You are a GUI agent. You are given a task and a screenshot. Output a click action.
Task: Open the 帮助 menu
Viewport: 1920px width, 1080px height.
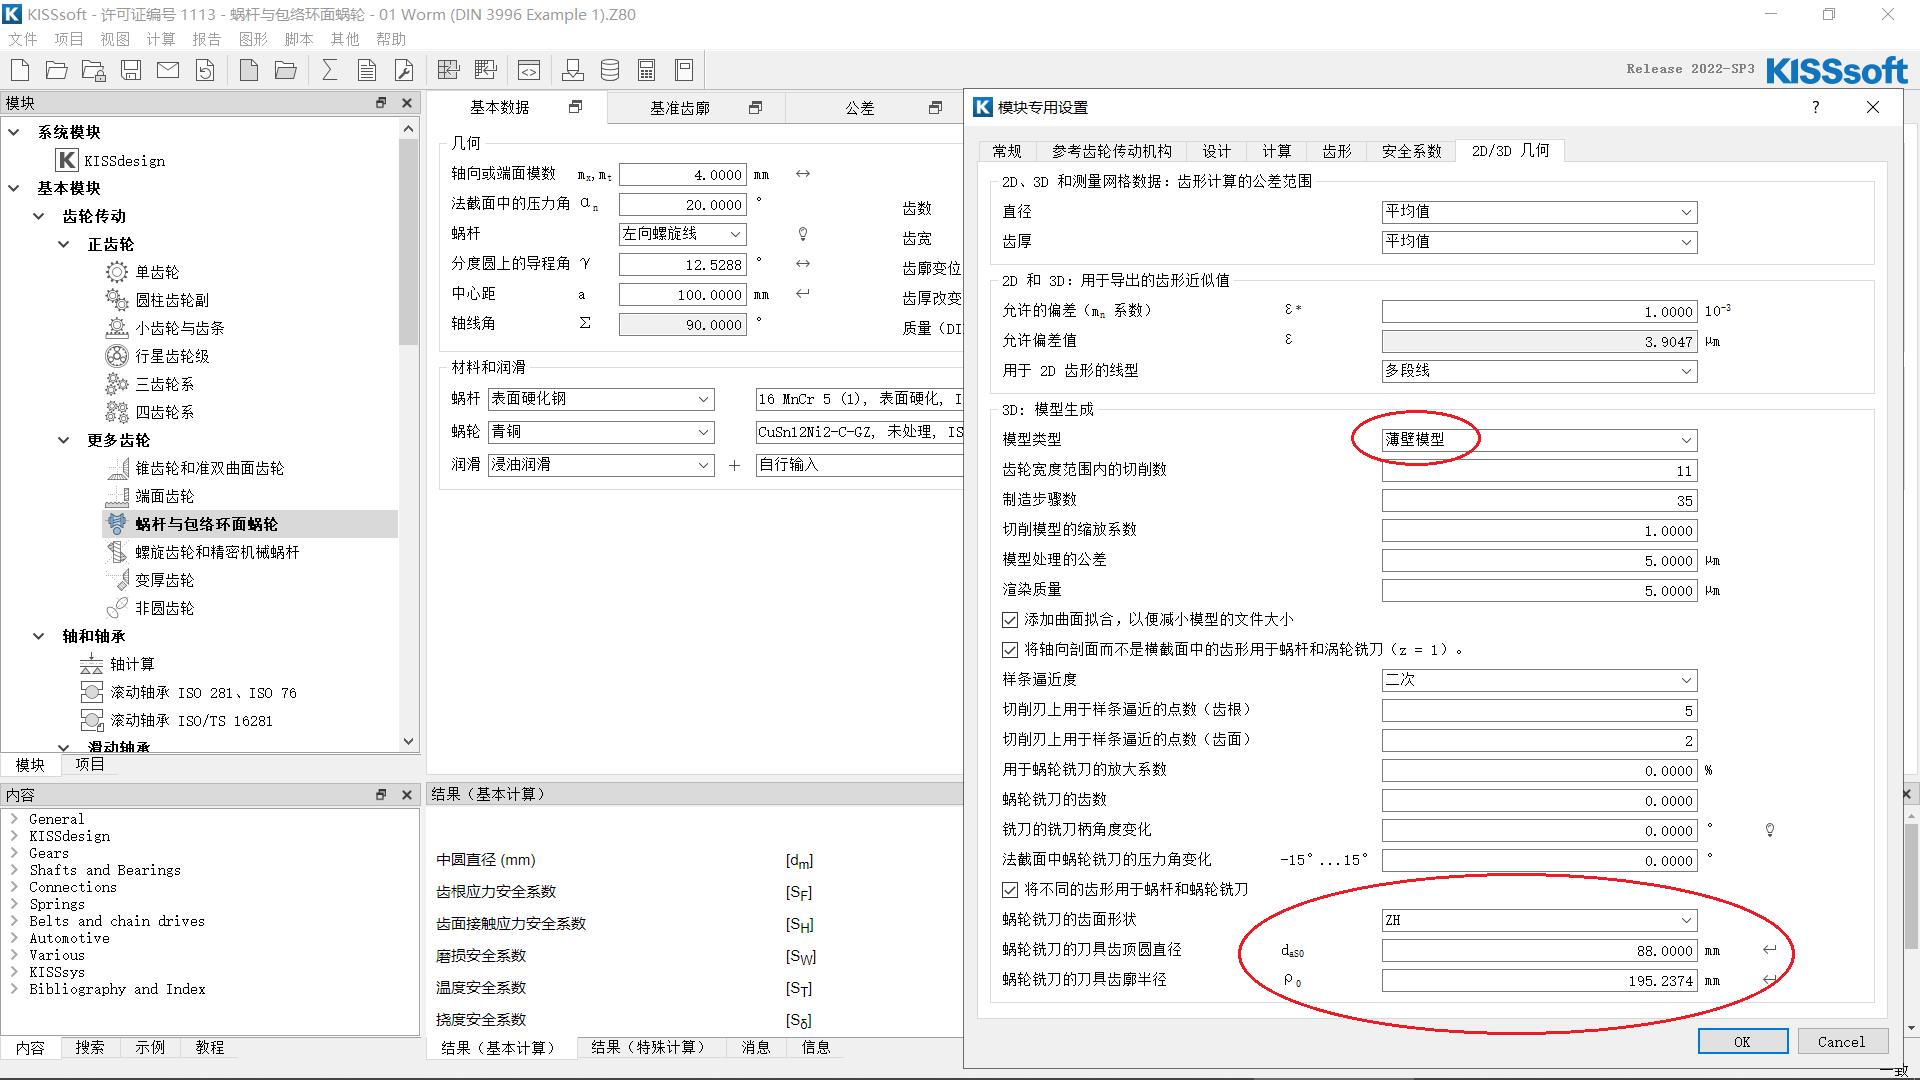[x=391, y=39]
